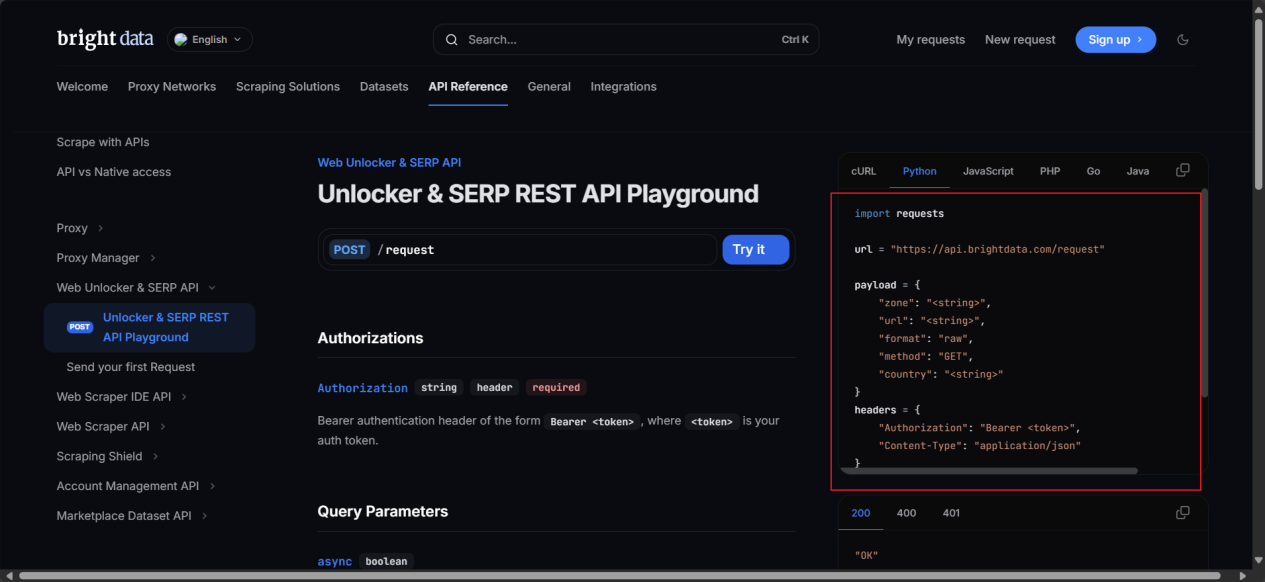Click the Sign up button

pos(1115,40)
